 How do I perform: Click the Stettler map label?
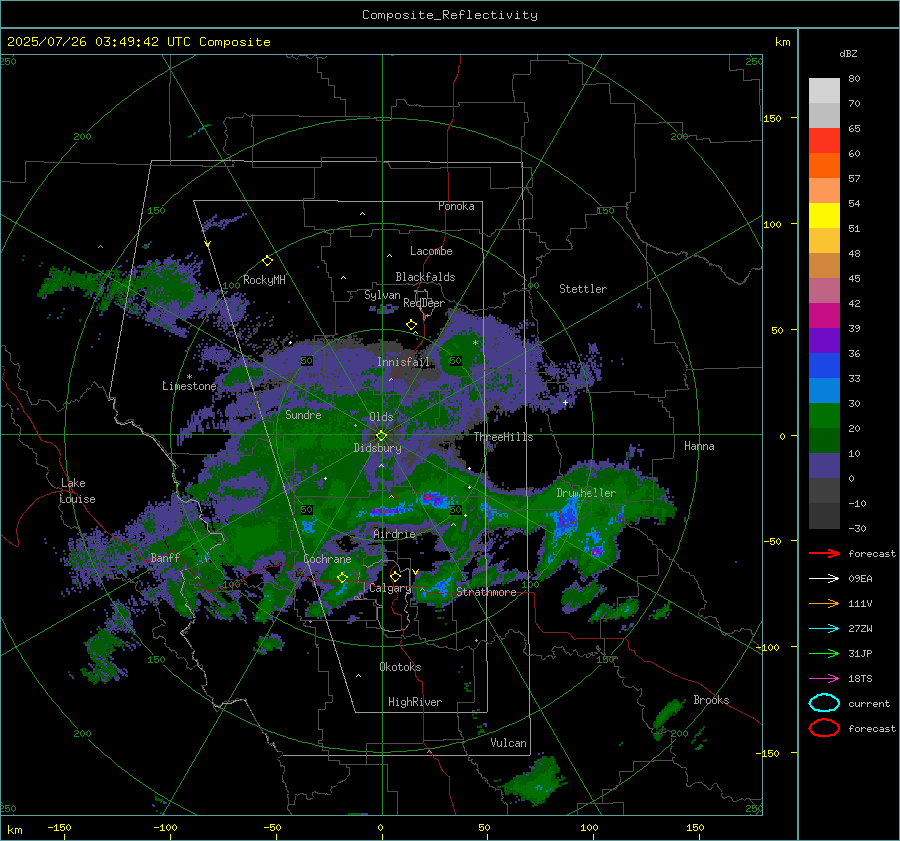583,289
